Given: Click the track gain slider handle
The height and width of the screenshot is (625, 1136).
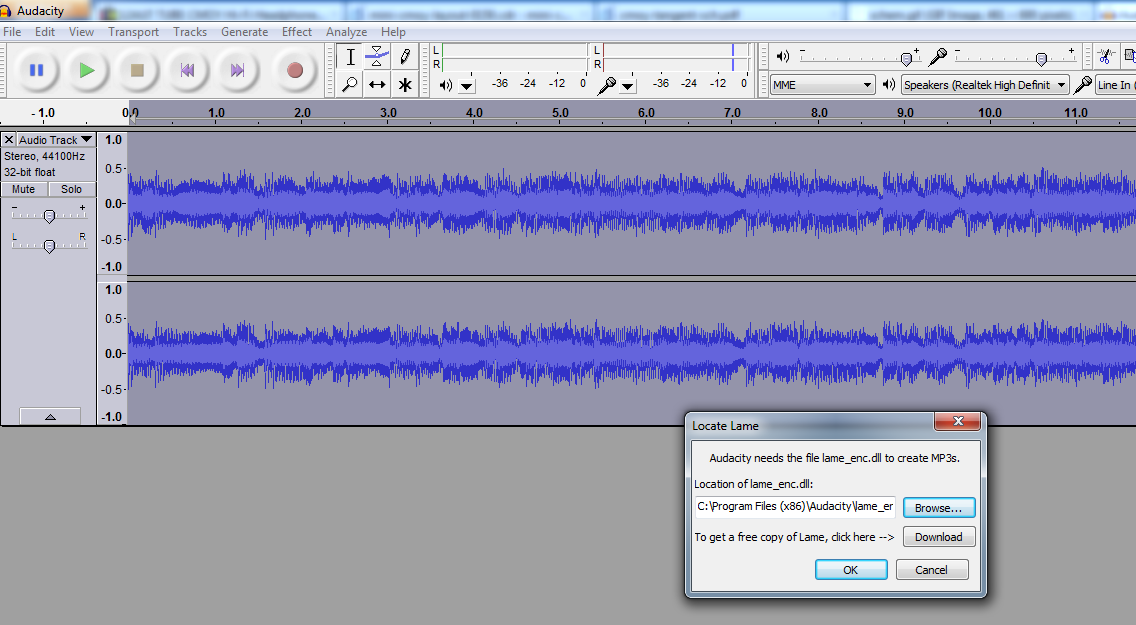Looking at the screenshot, I should [49, 216].
